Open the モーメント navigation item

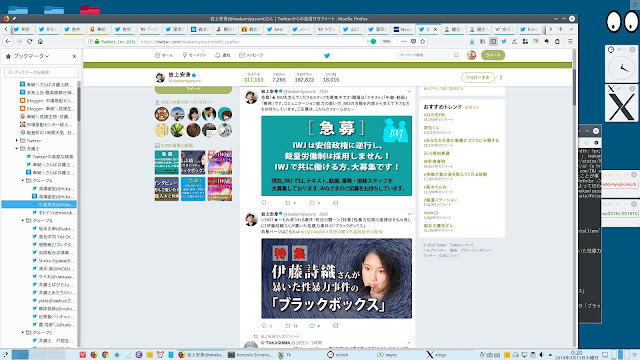pyautogui.click(x=194, y=55)
